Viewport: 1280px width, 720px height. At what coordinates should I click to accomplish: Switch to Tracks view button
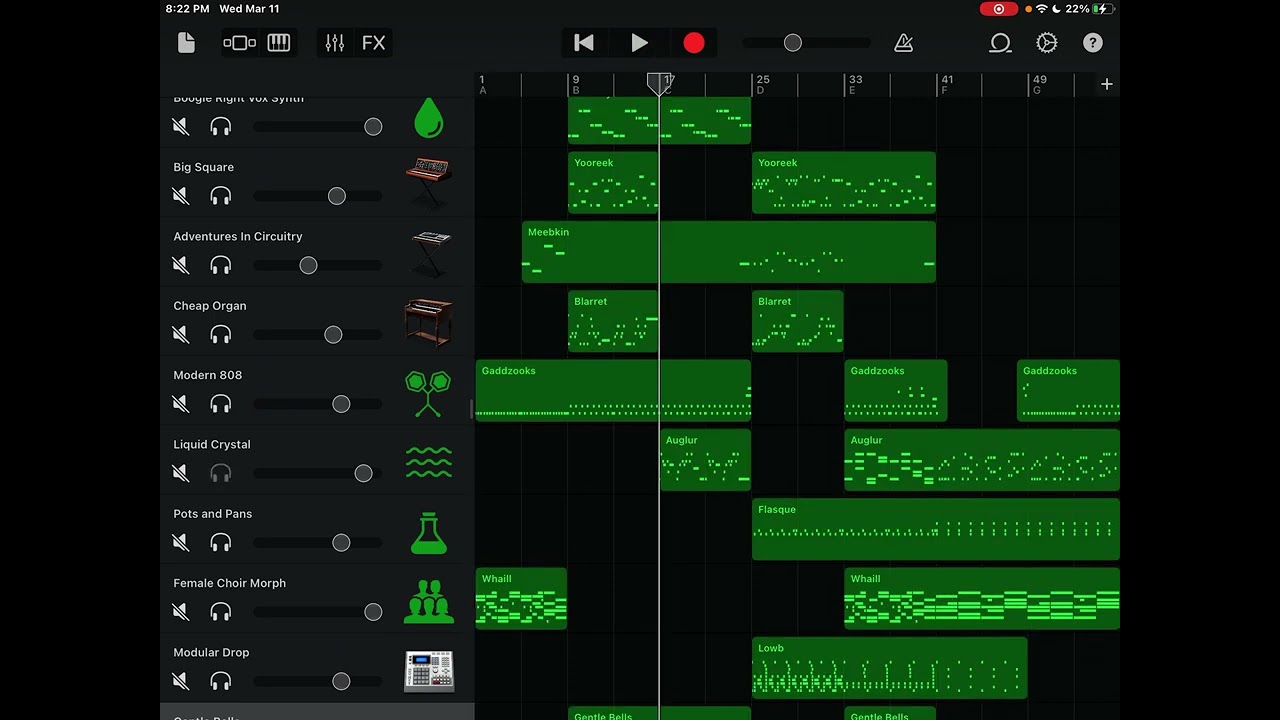[x=240, y=42]
